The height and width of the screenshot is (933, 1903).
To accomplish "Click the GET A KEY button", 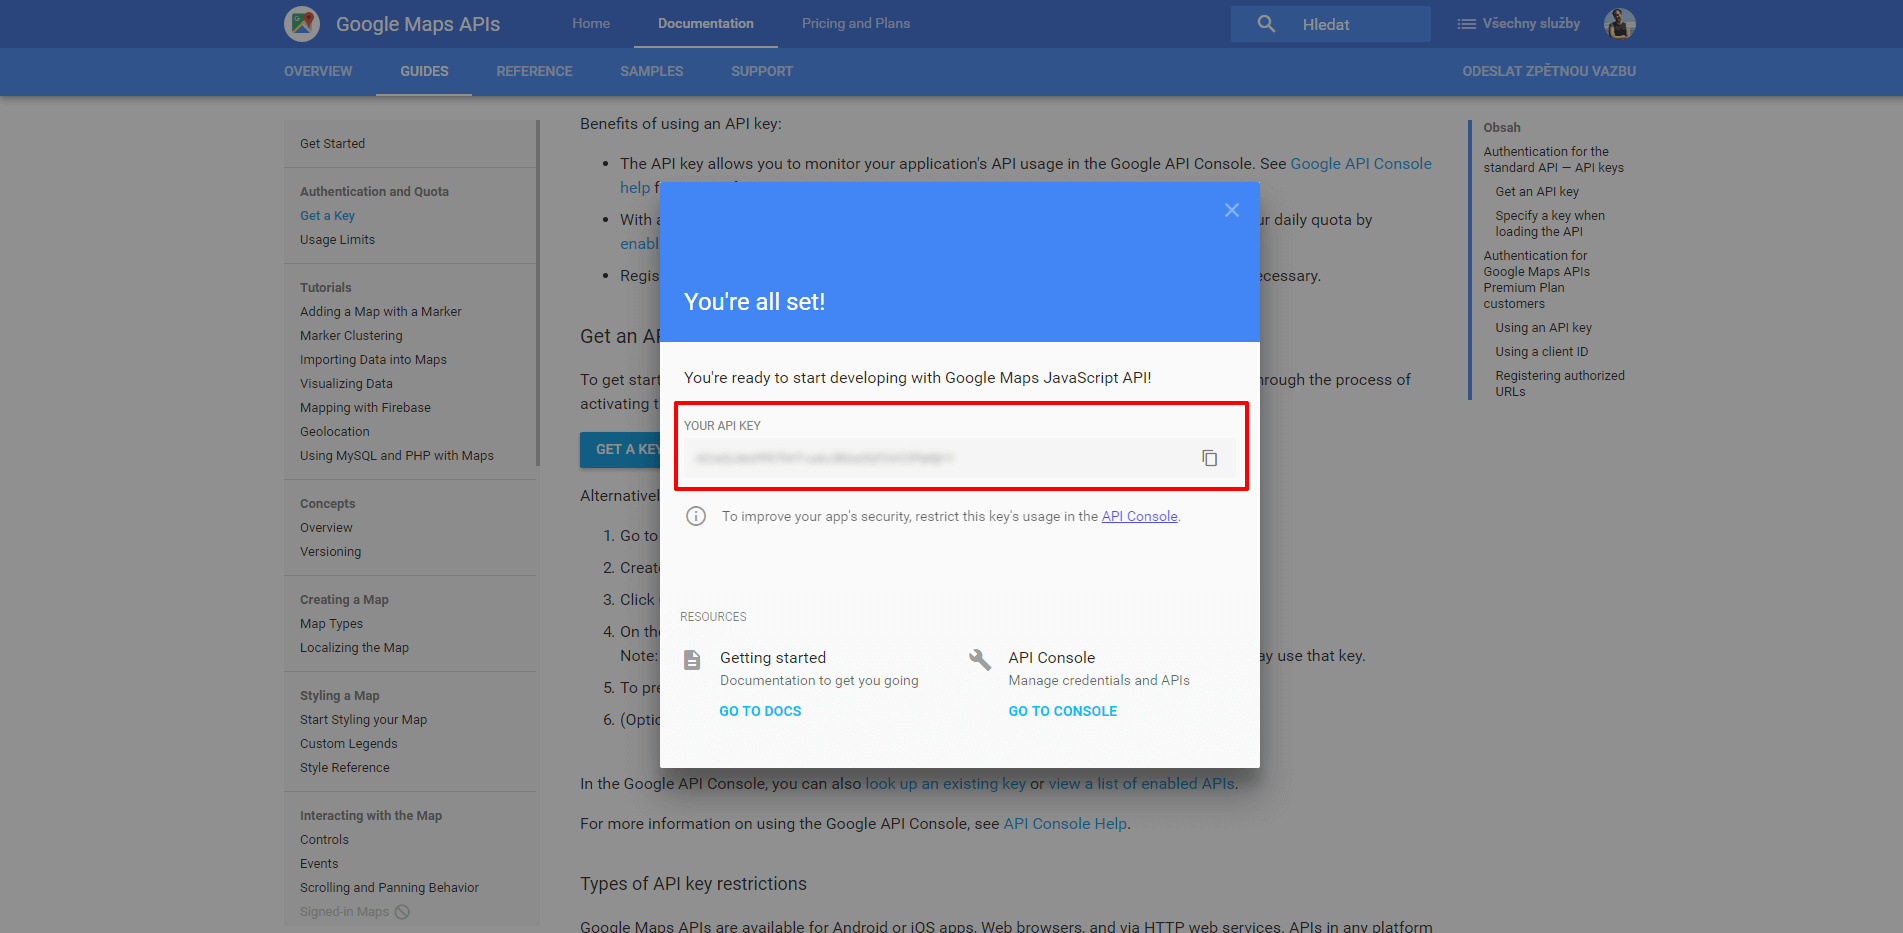I will coord(620,450).
